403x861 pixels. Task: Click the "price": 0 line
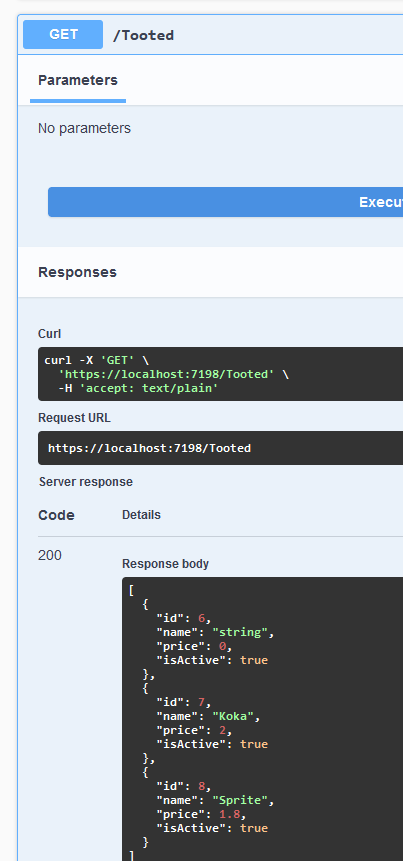[194, 646]
